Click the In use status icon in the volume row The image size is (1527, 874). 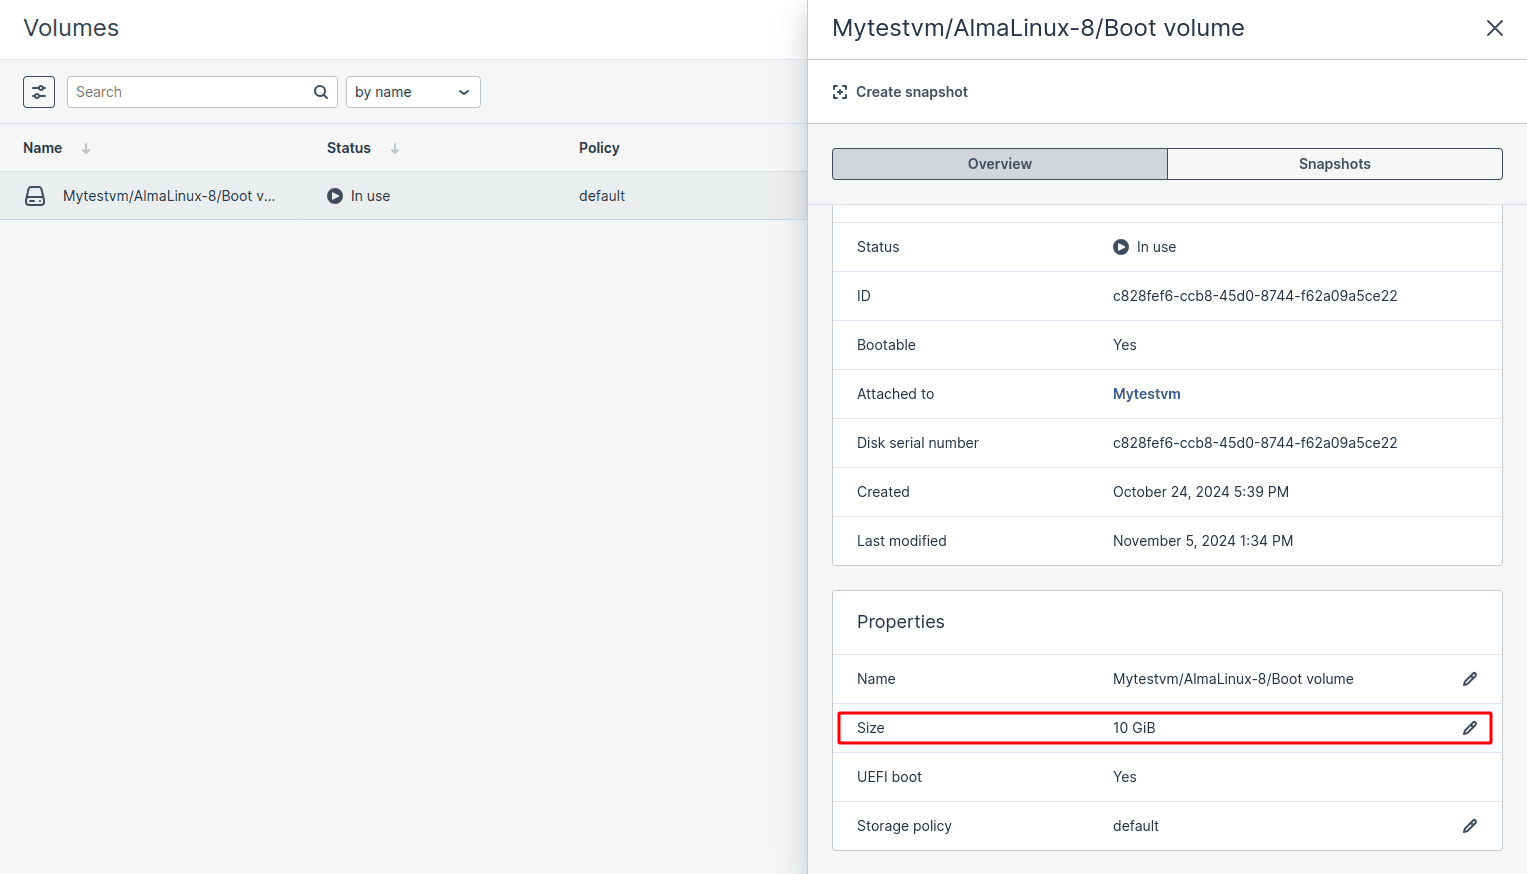335,196
